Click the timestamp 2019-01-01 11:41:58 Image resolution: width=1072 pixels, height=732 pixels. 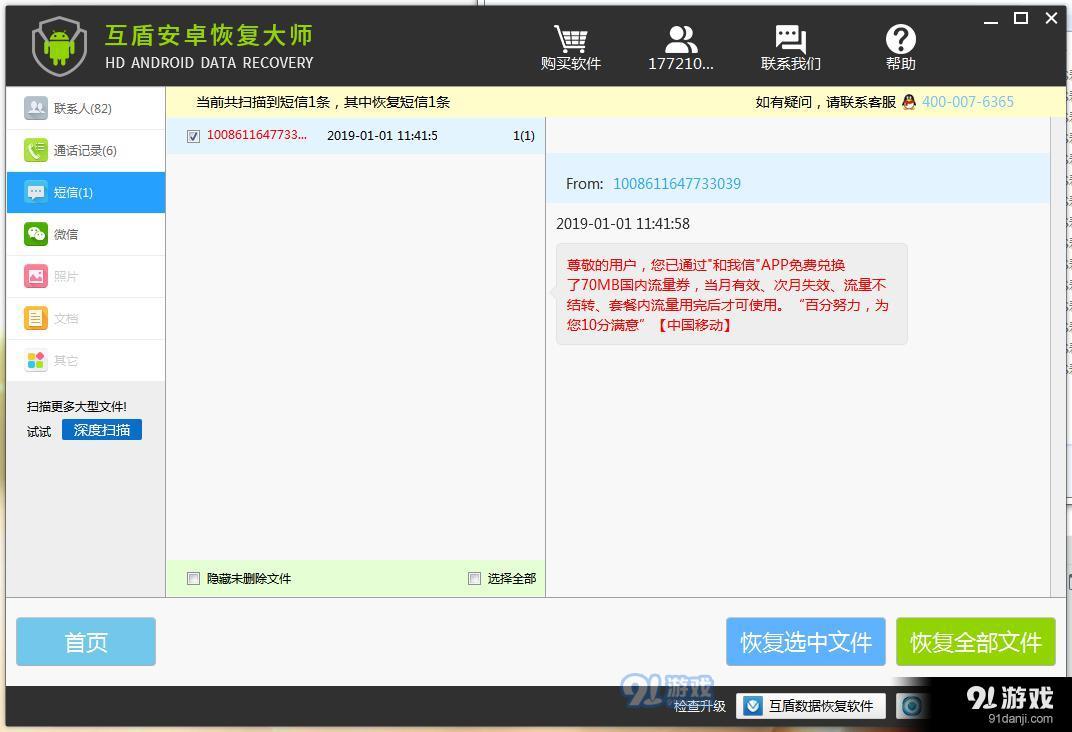point(623,223)
